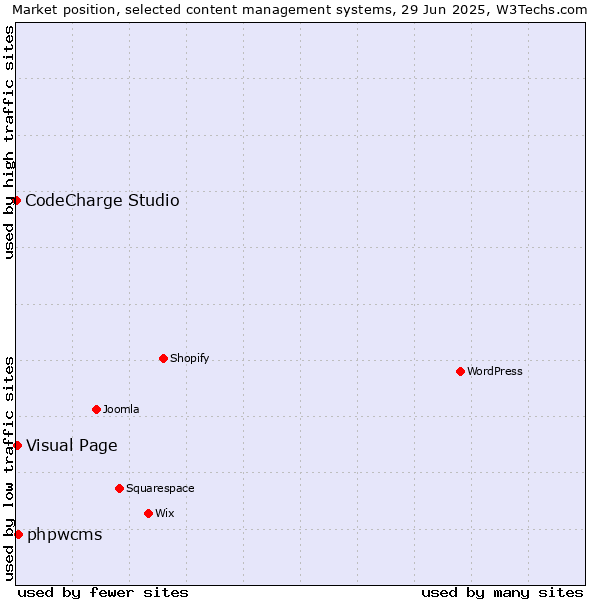The width and height of the screenshot is (600, 600).
Task: Select the 'WordPress' label
Action: [x=495, y=371]
